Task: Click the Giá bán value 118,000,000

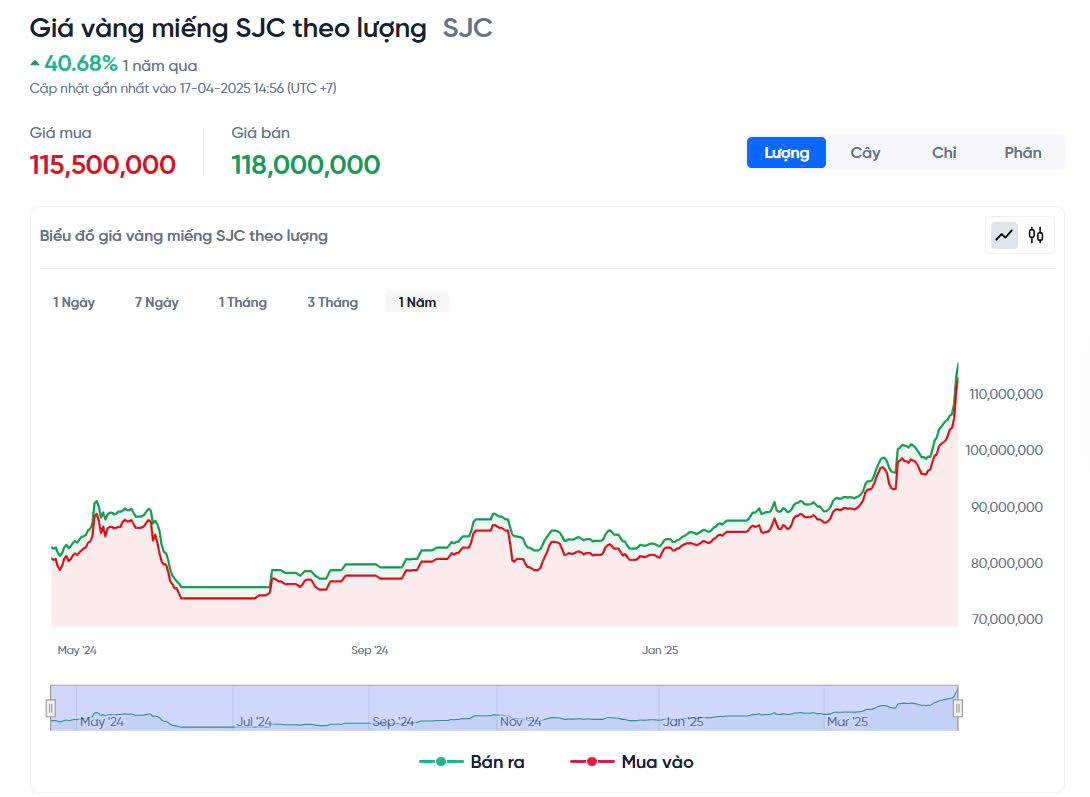Action: click(306, 165)
